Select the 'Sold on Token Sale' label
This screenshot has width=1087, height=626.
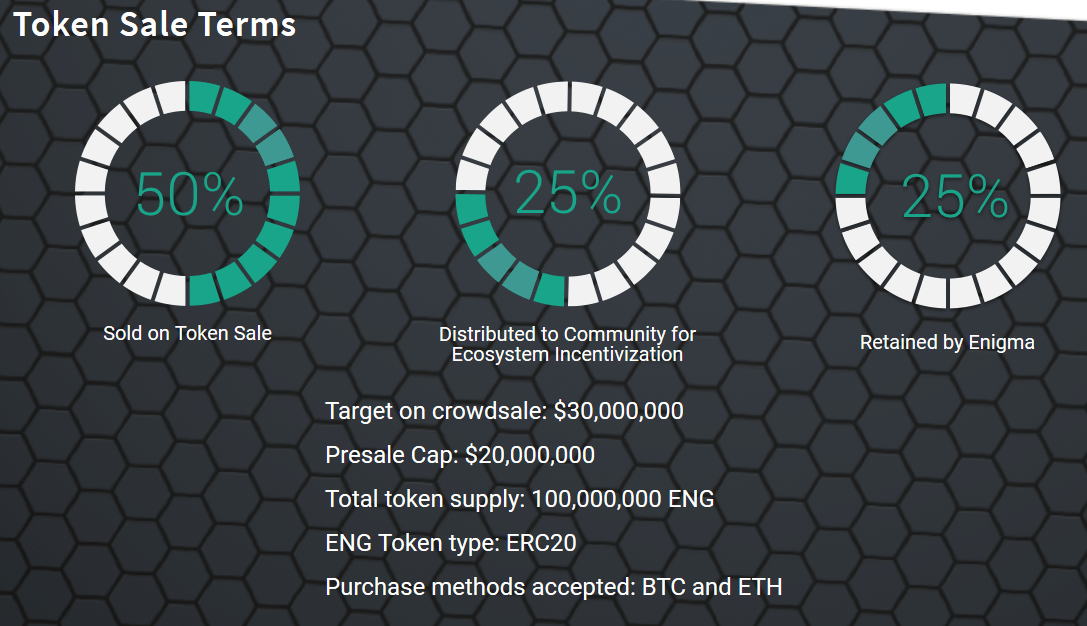[x=187, y=333]
